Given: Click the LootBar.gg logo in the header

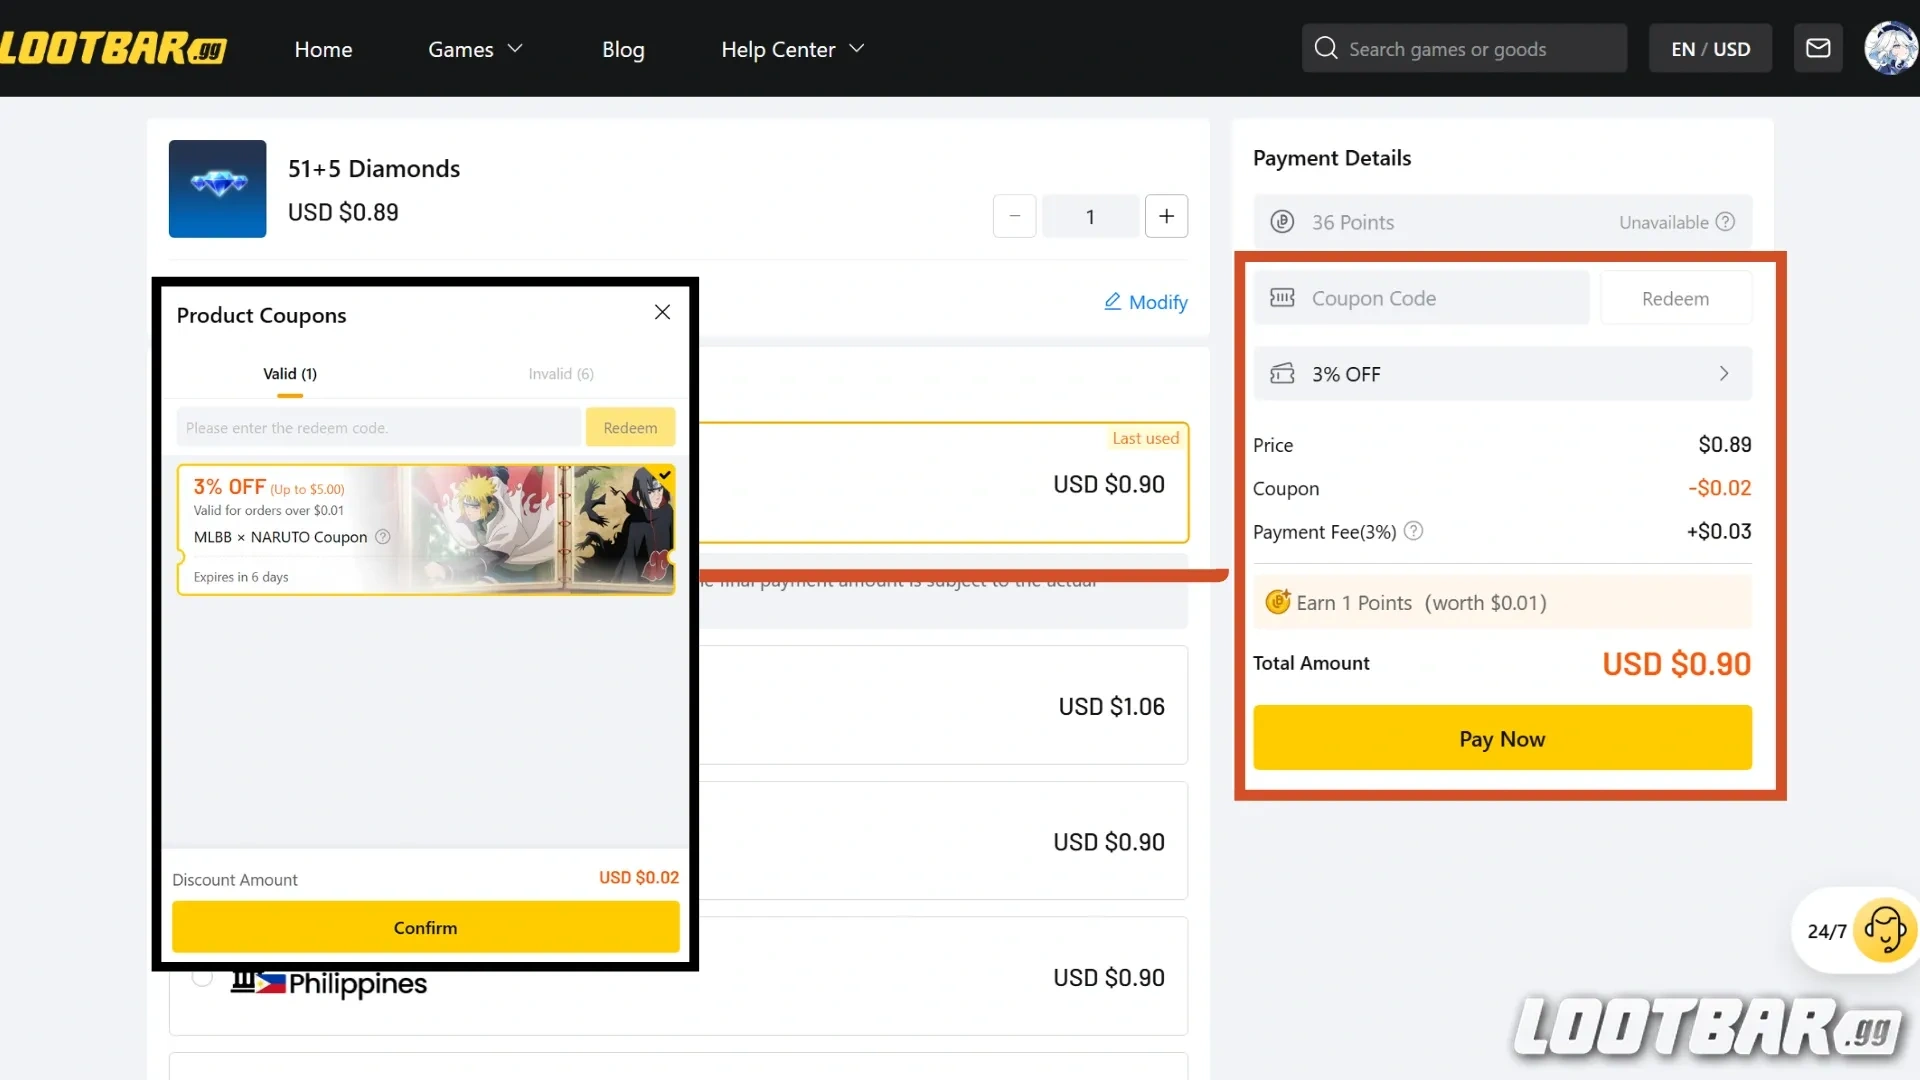Looking at the screenshot, I should point(113,48).
